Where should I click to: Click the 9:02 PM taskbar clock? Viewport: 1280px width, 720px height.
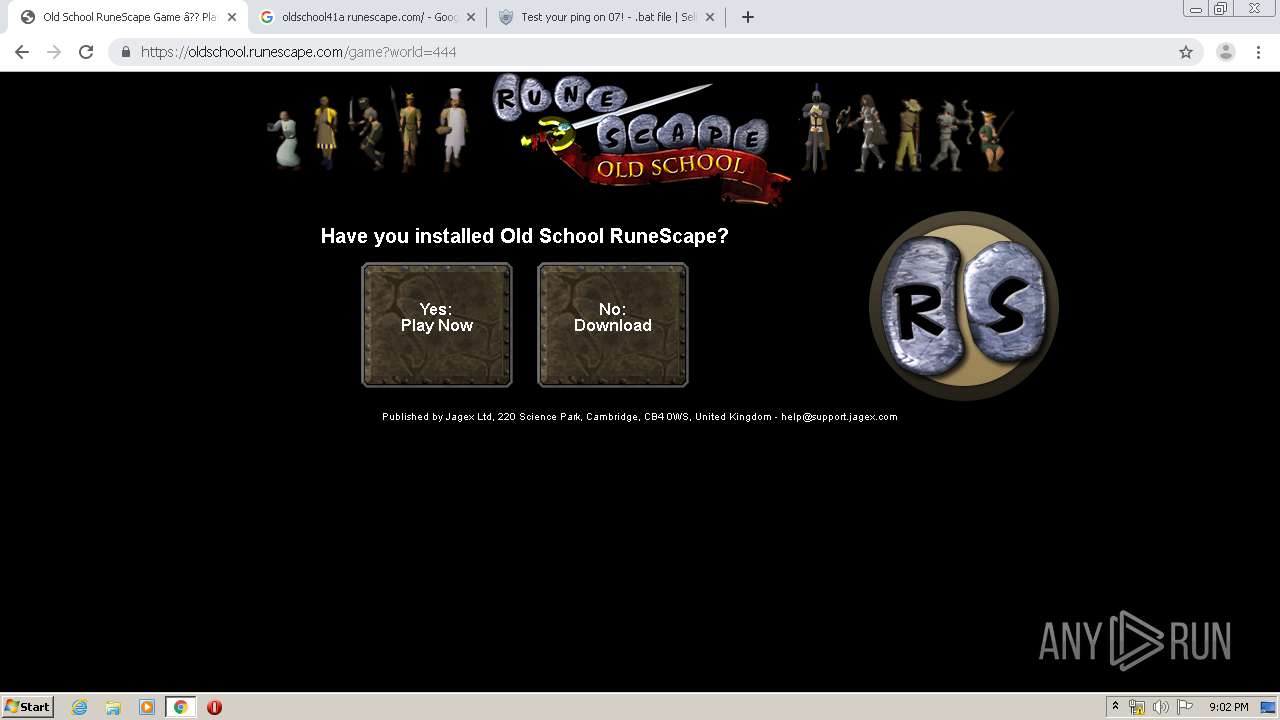point(1228,707)
